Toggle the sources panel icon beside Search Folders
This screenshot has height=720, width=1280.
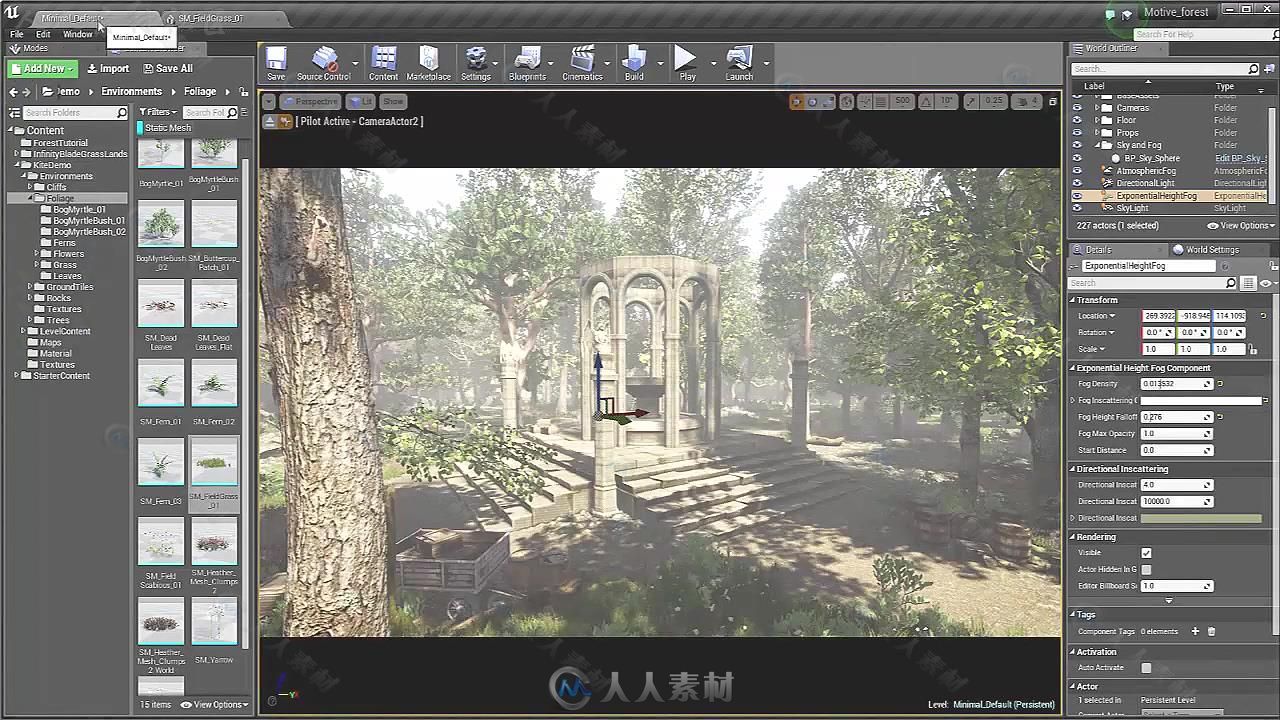click(x=14, y=112)
